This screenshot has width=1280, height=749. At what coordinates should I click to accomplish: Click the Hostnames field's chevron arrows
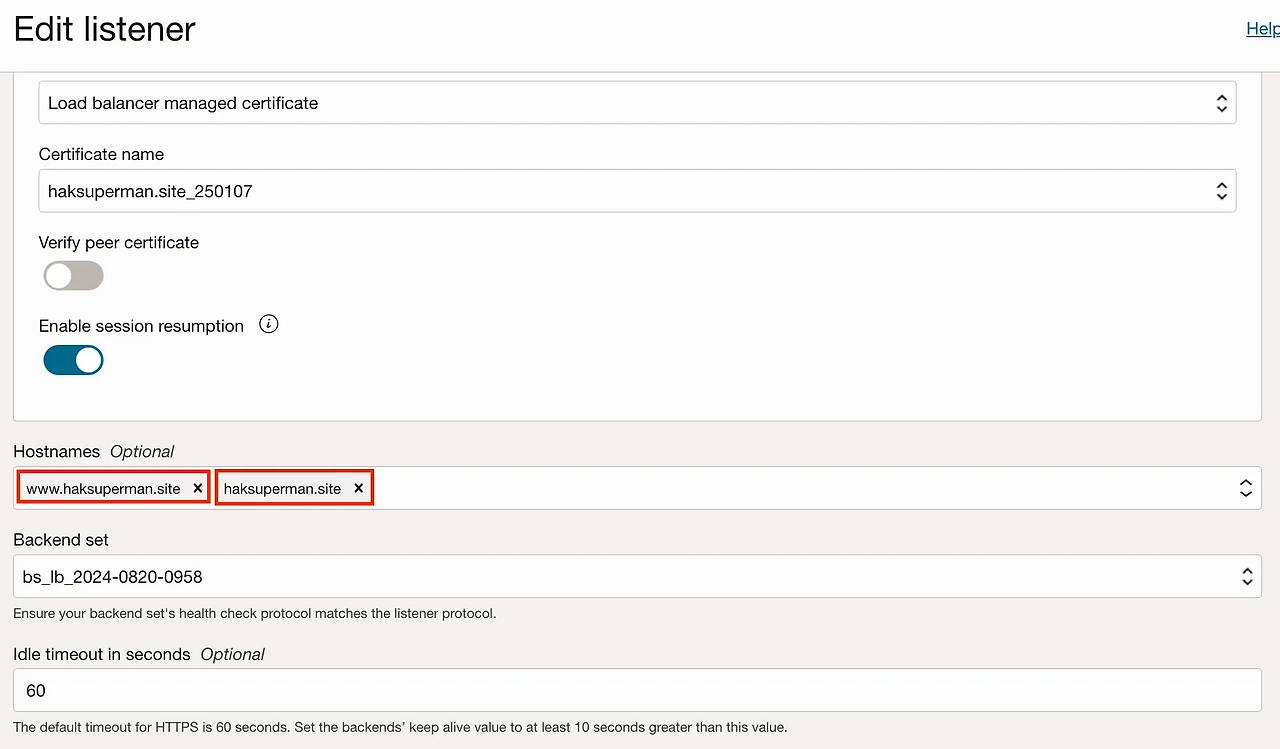[x=1246, y=488]
